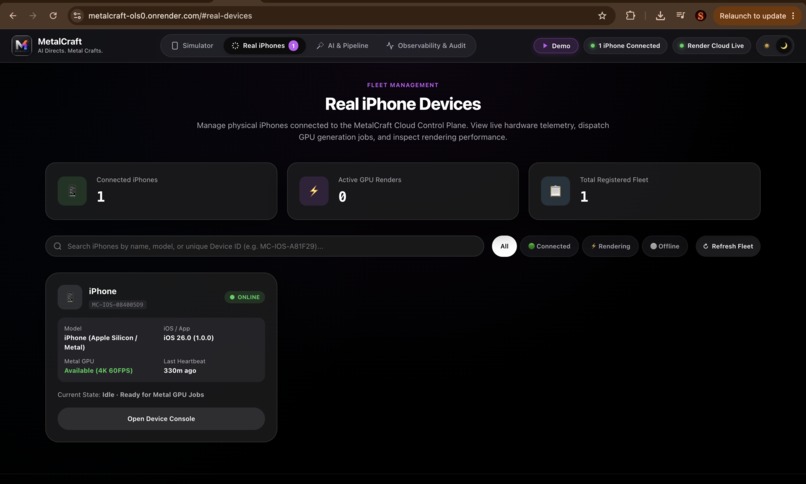Open site info icon in address bar

pyautogui.click(x=77, y=16)
